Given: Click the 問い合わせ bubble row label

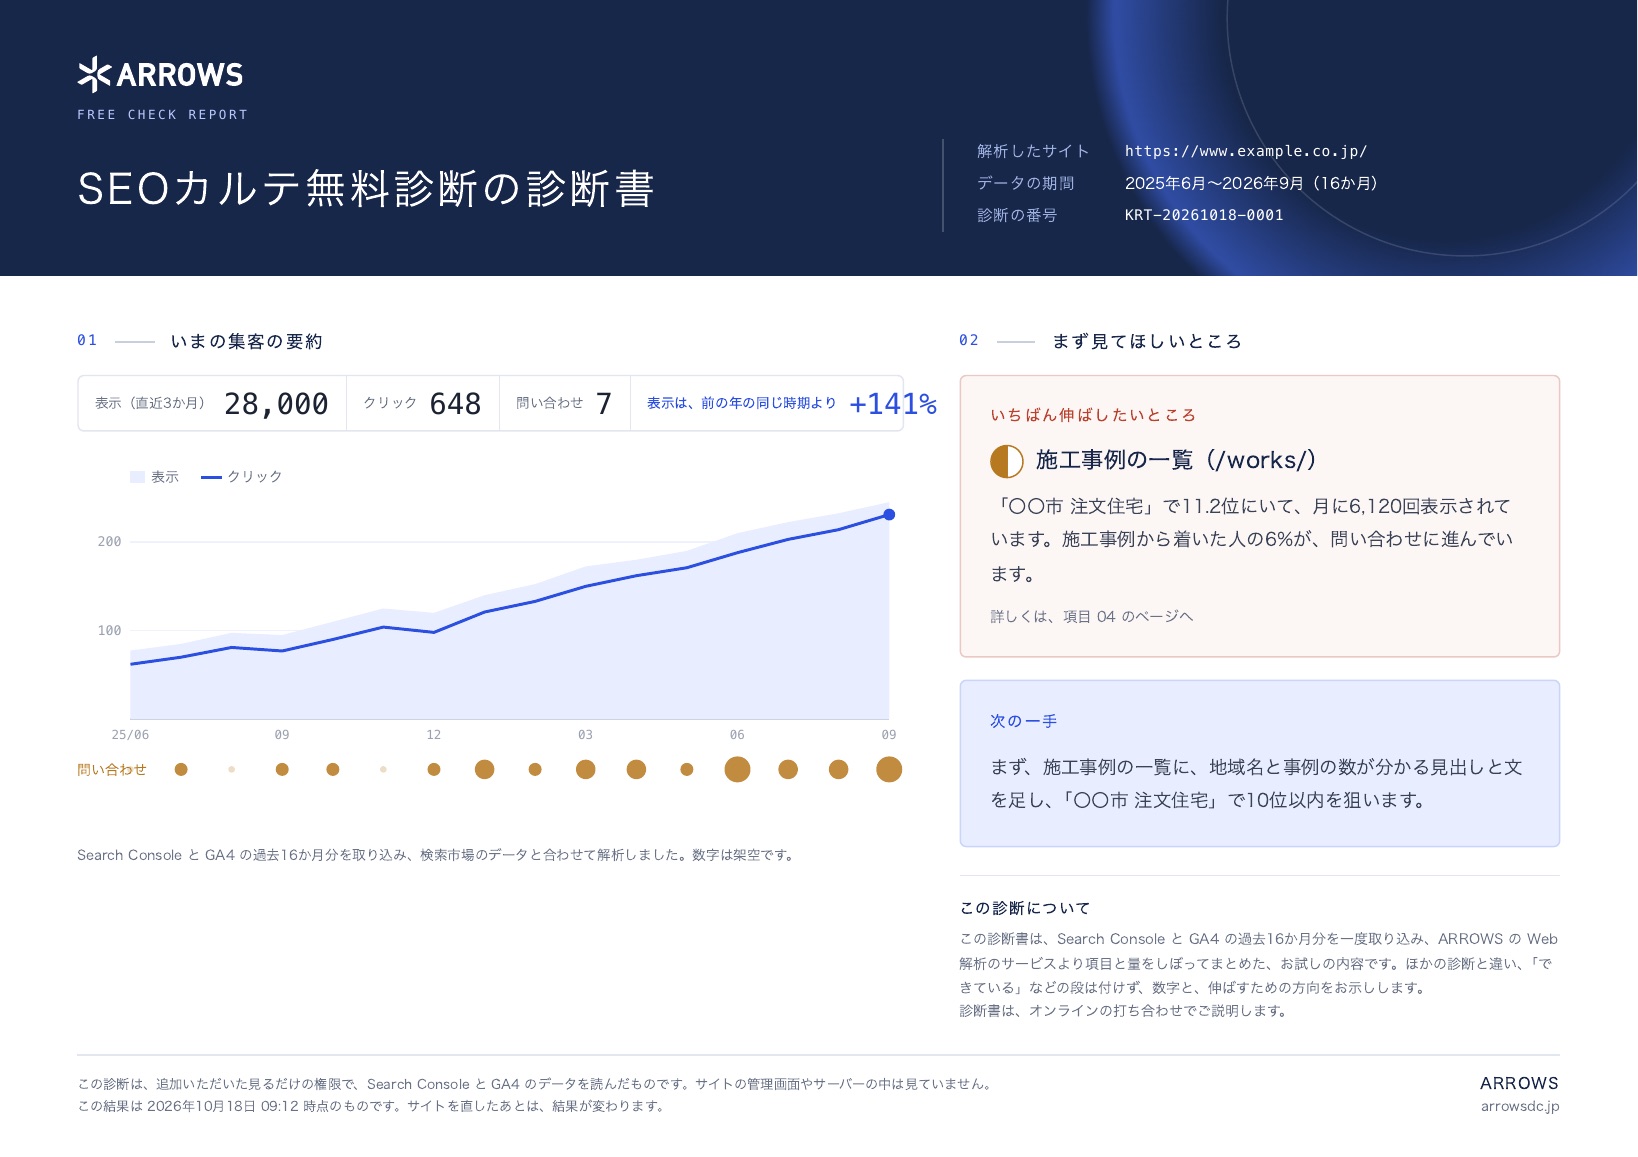Looking at the screenshot, I should click(112, 770).
